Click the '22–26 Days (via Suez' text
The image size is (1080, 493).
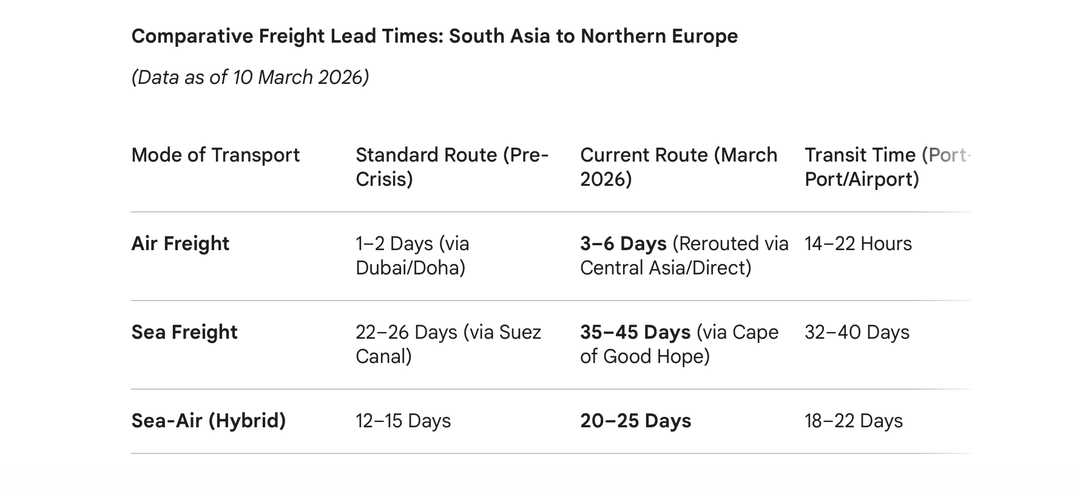(448, 332)
